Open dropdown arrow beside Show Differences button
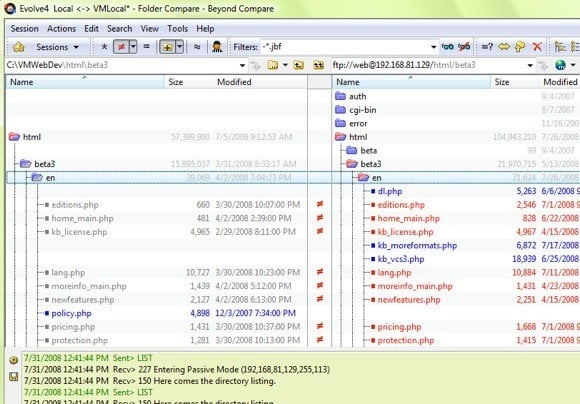580x404 pixels. tap(133, 47)
